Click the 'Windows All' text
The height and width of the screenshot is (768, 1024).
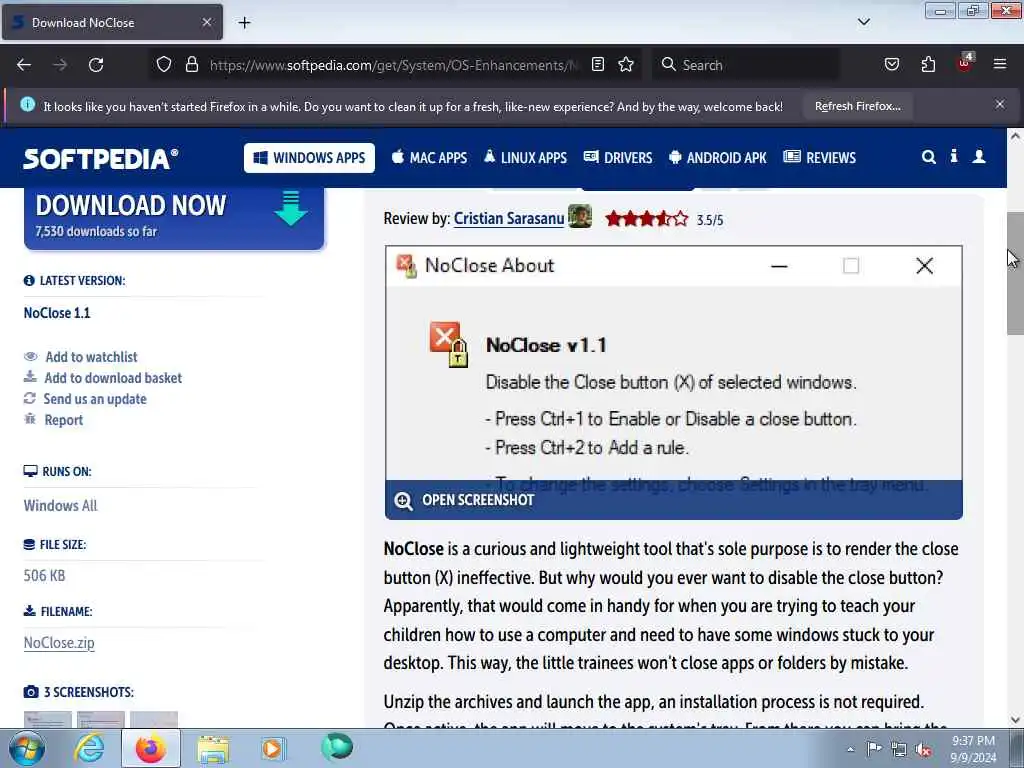[x=60, y=505]
